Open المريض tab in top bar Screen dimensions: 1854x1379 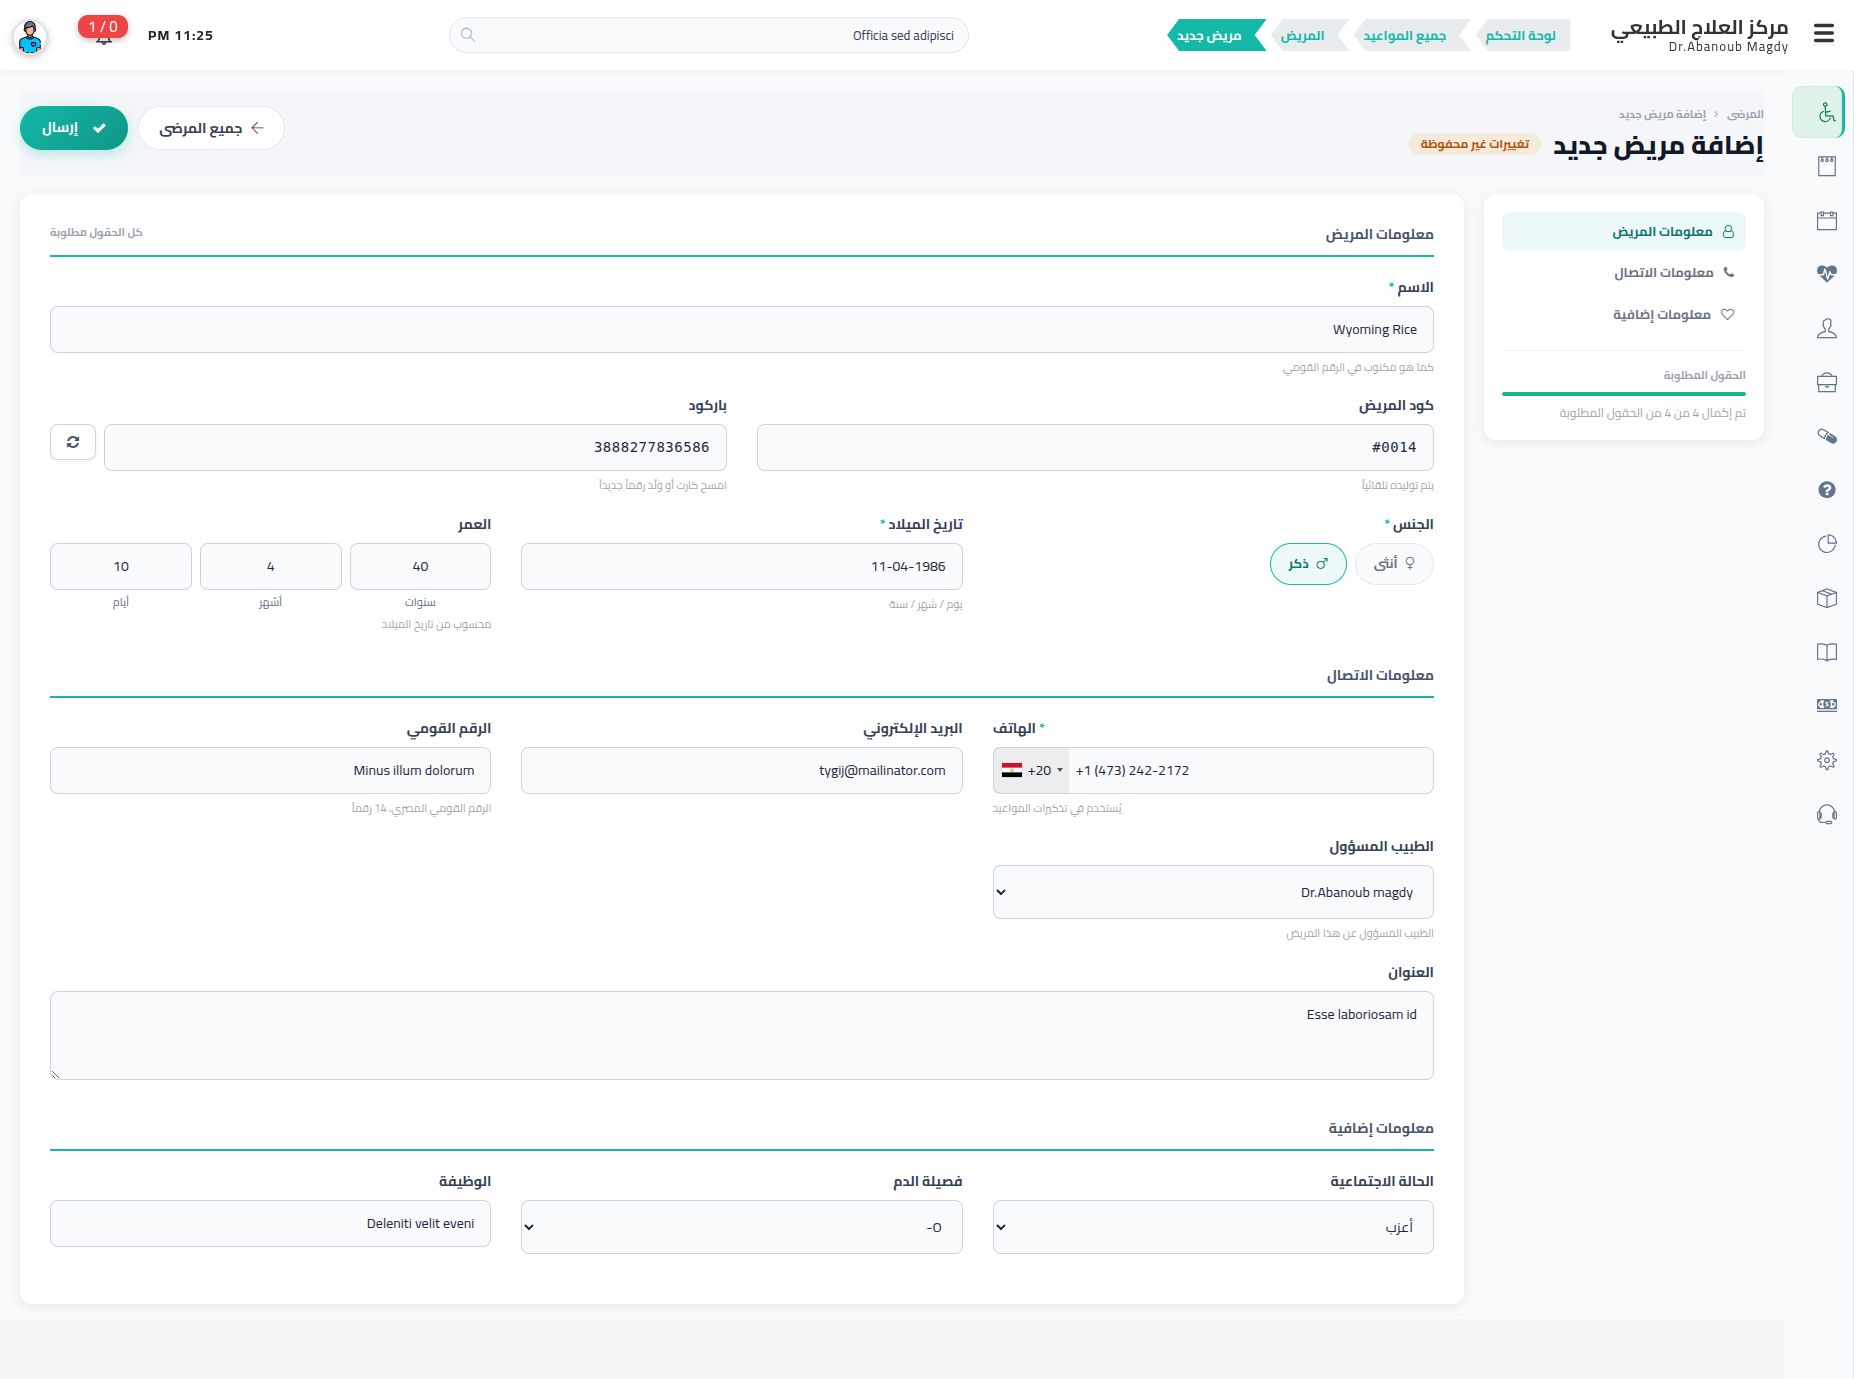click(1303, 36)
